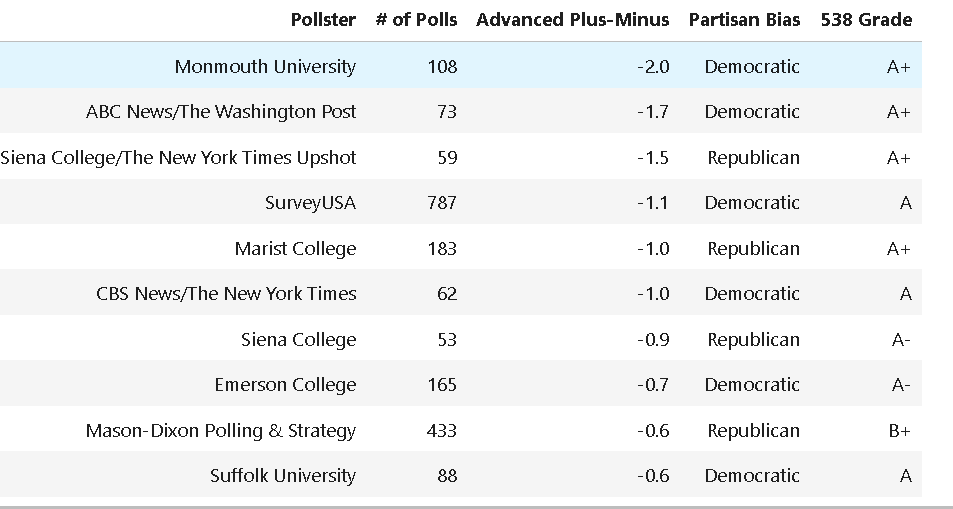The image size is (953, 509).
Task: Click the # of Polls column header
Action: coord(416,20)
